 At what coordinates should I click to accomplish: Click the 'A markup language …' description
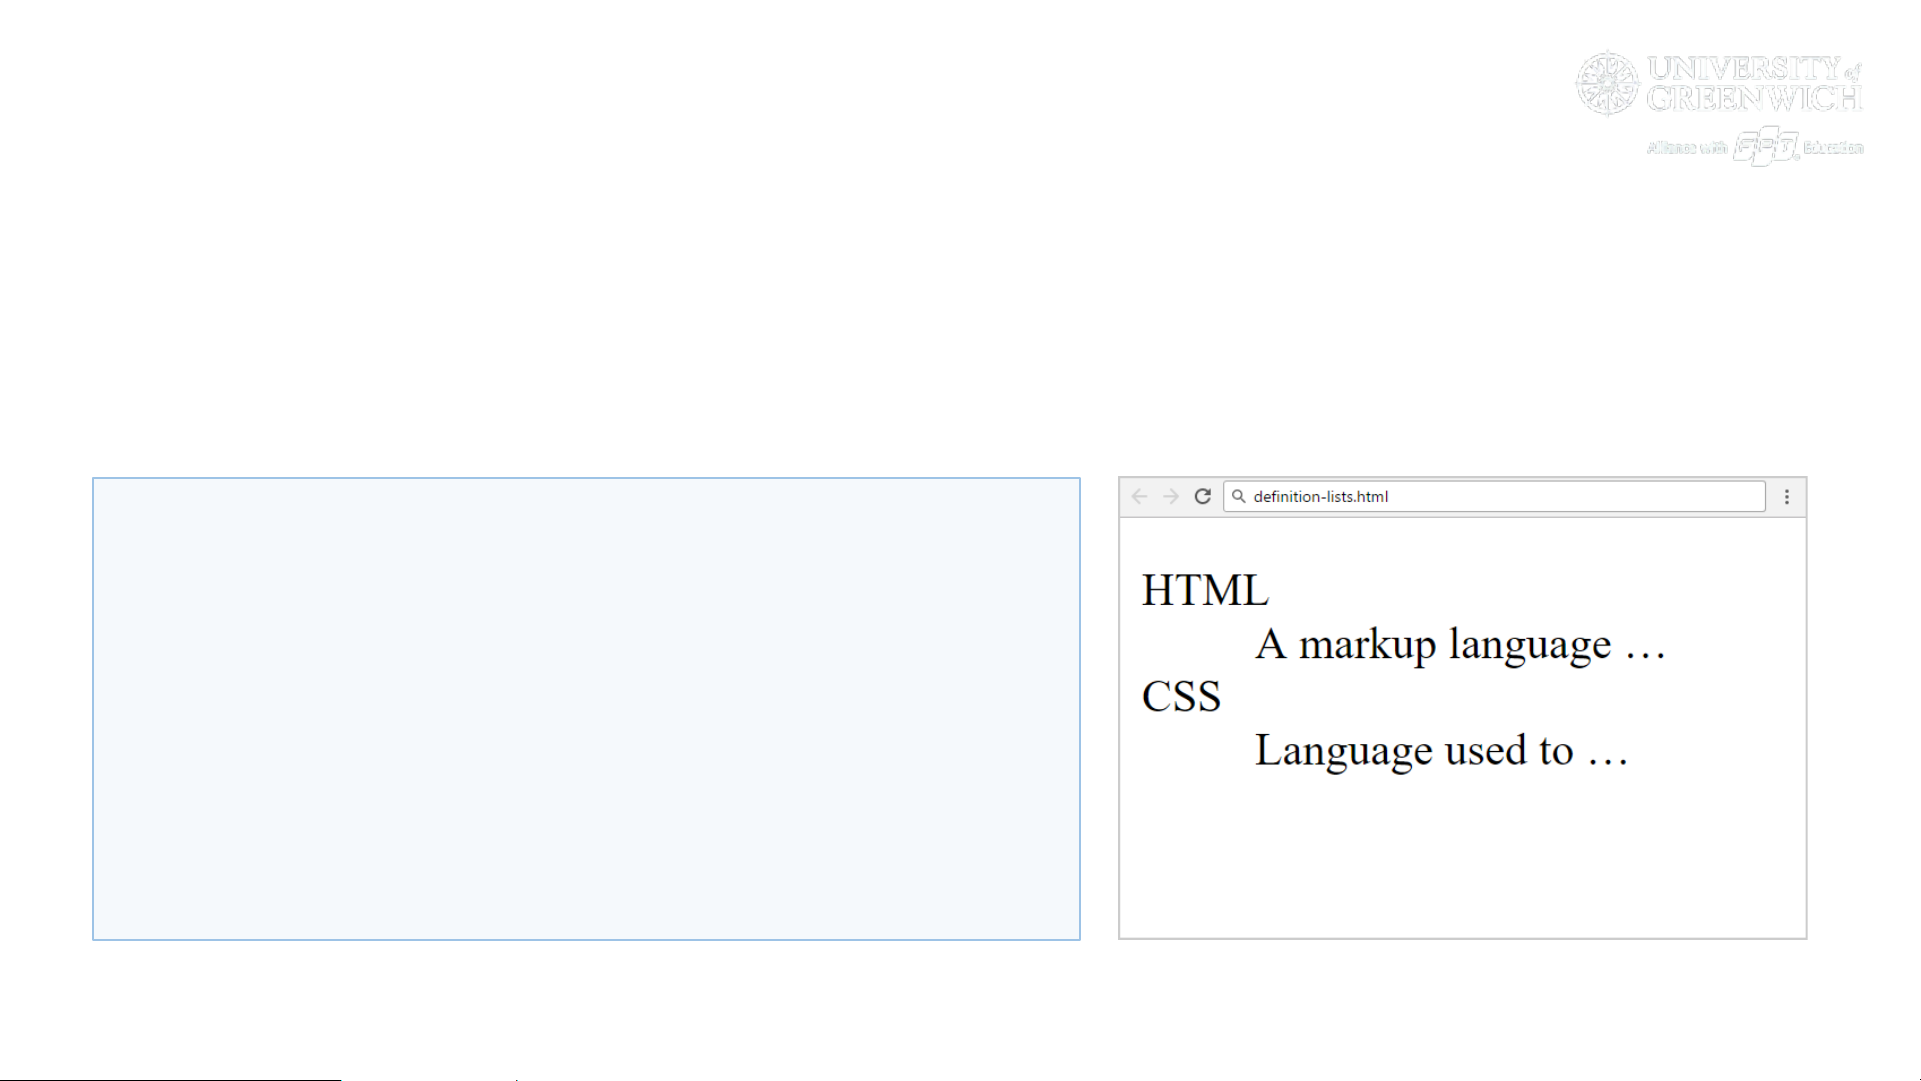click(x=1459, y=645)
